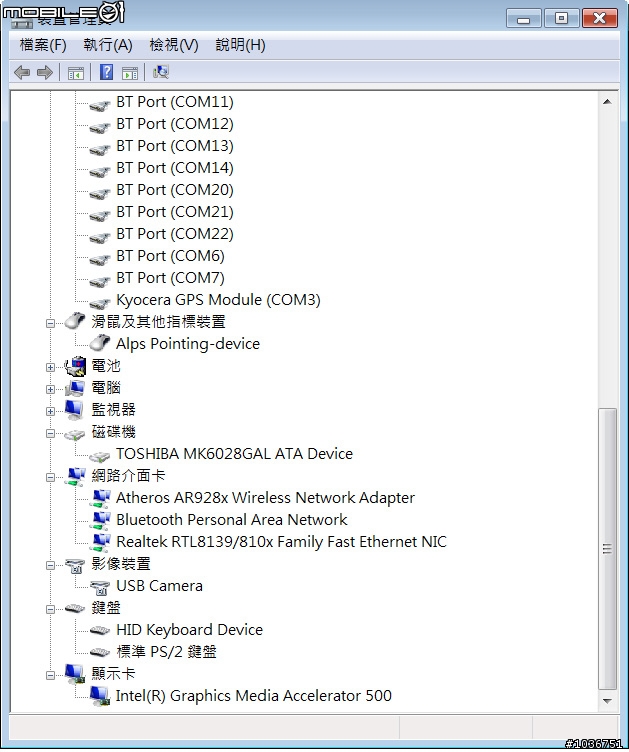Click the USB Camera device icon
The image size is (629, 752).
click(100, 587)
